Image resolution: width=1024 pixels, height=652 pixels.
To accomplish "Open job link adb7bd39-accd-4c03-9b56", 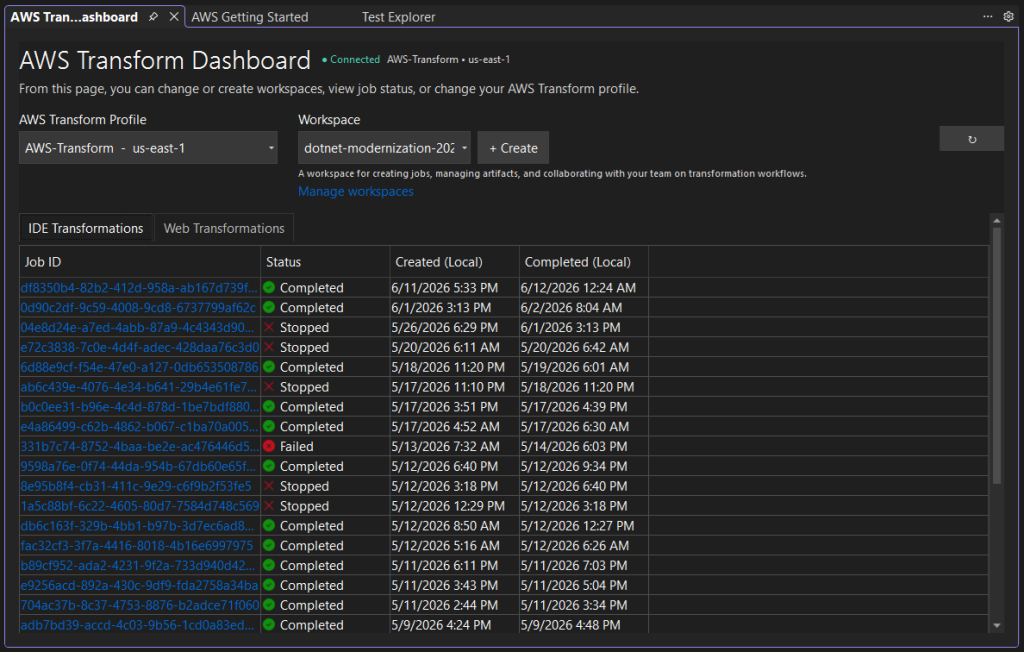I will [137, 625].
